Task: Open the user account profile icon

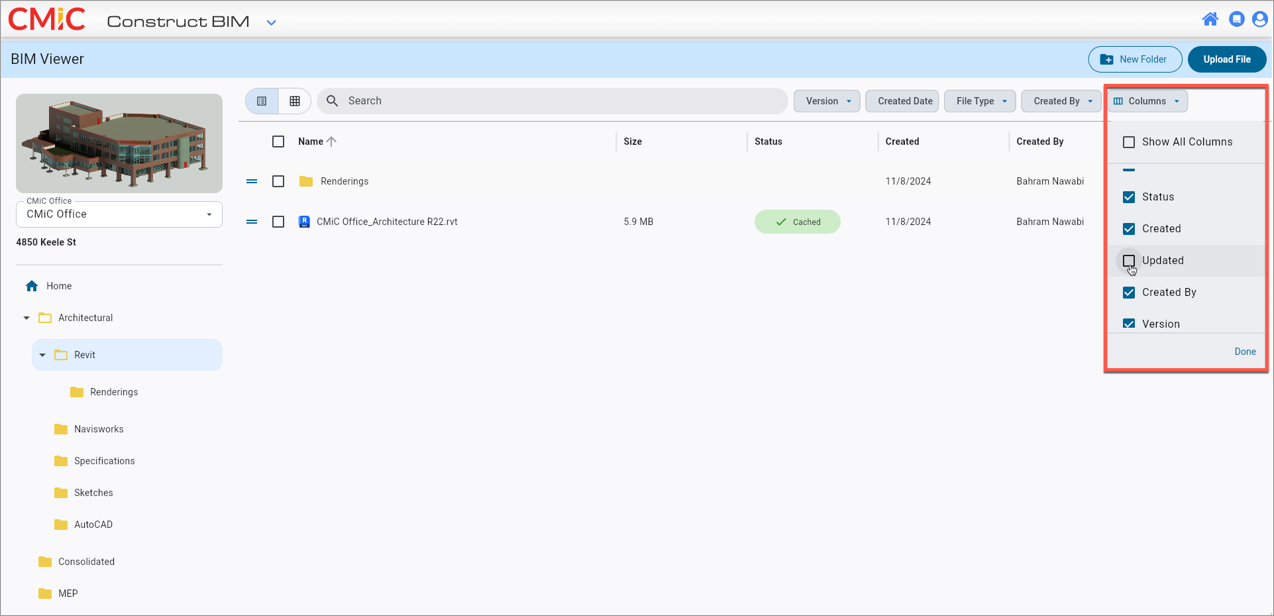Action: point(1260,19)
